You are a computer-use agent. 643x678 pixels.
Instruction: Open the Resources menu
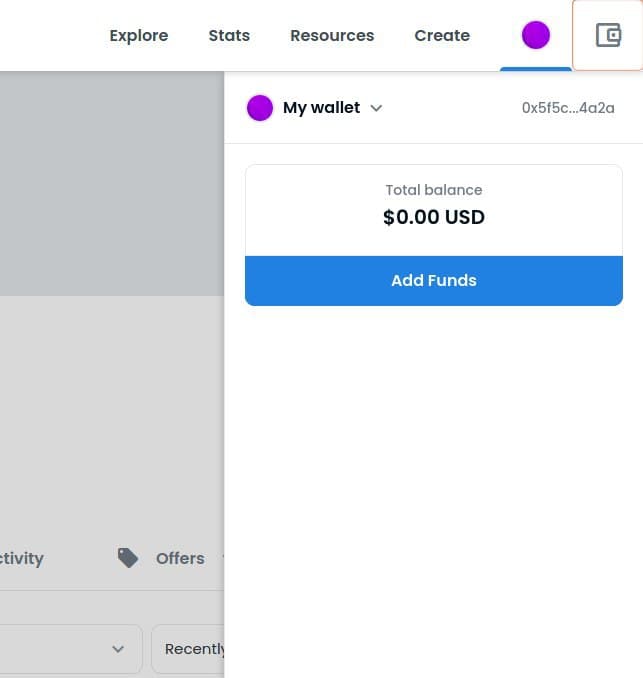[332, 36]
